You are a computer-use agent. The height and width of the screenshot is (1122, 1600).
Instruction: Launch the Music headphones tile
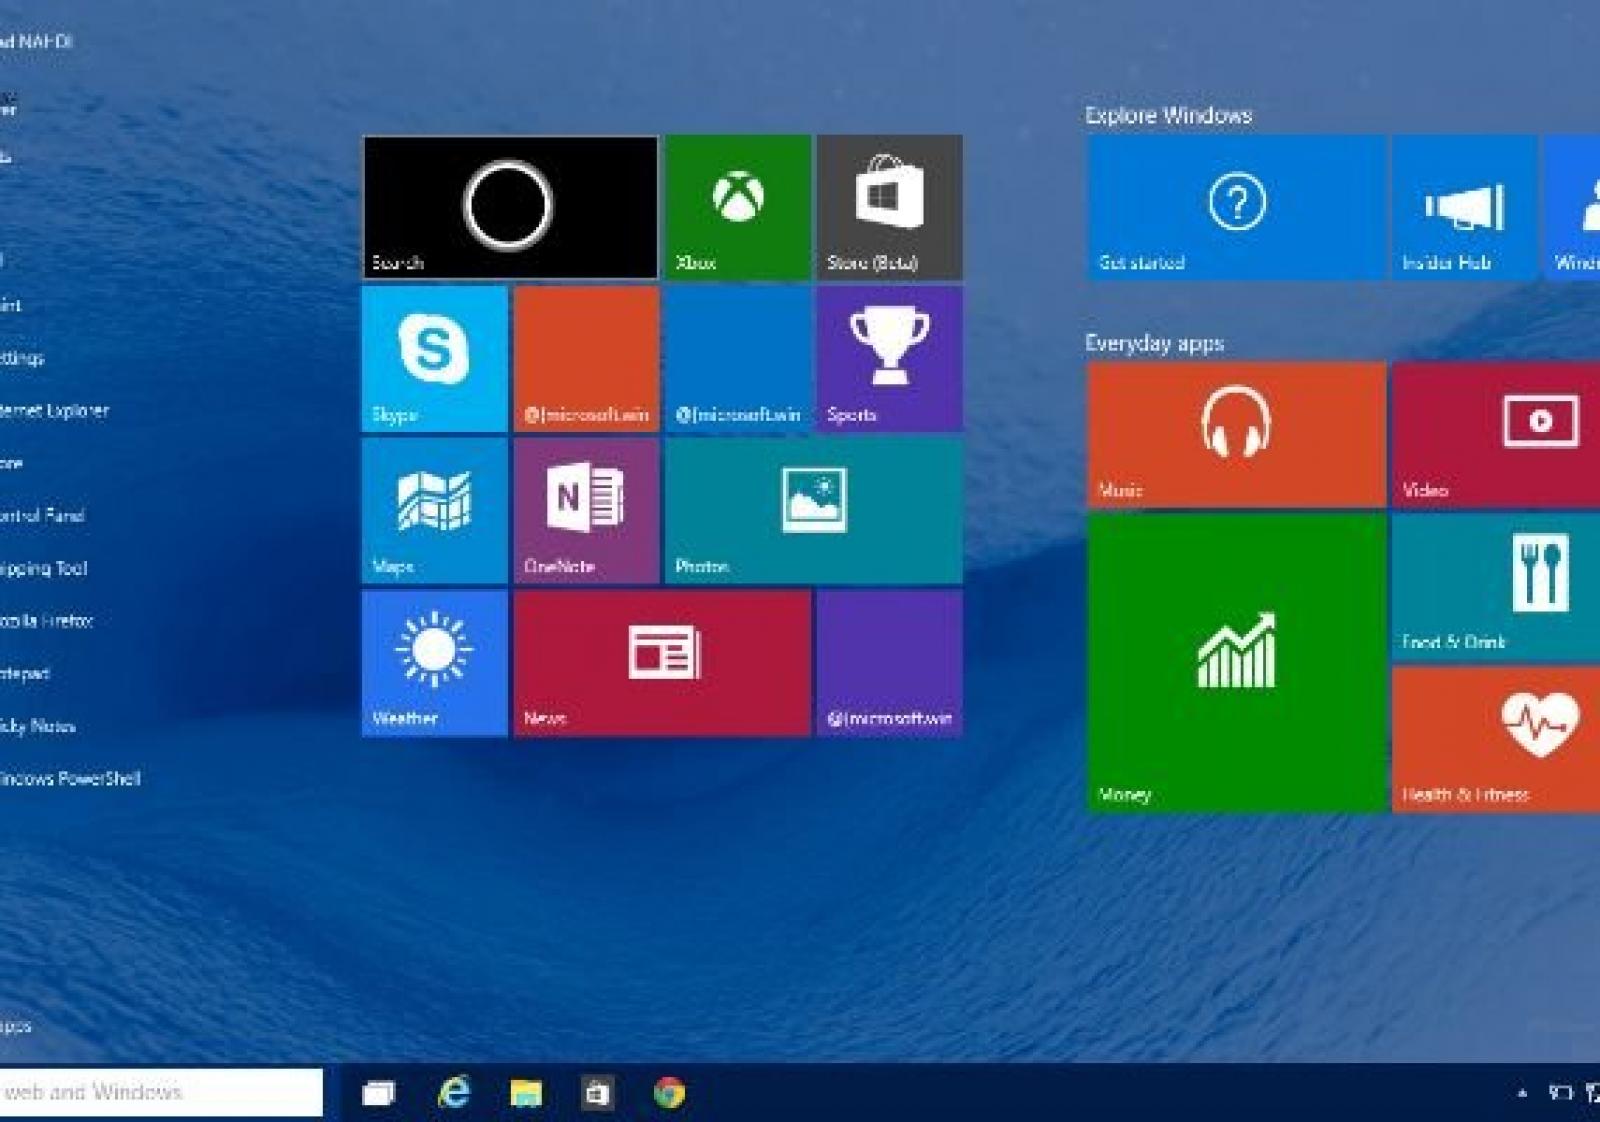1236,435
